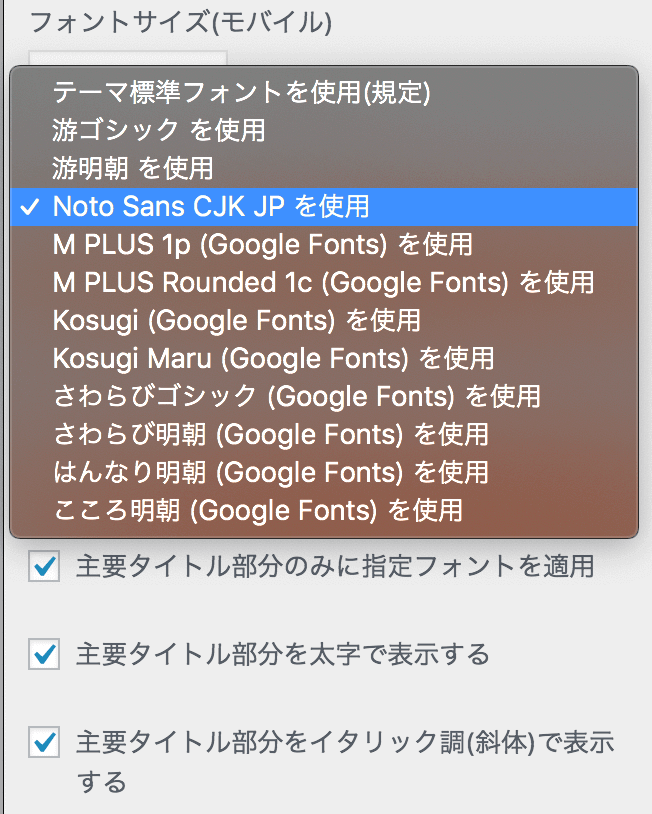Select こころ明朝 (Google Fonts) option

(257, 510)
